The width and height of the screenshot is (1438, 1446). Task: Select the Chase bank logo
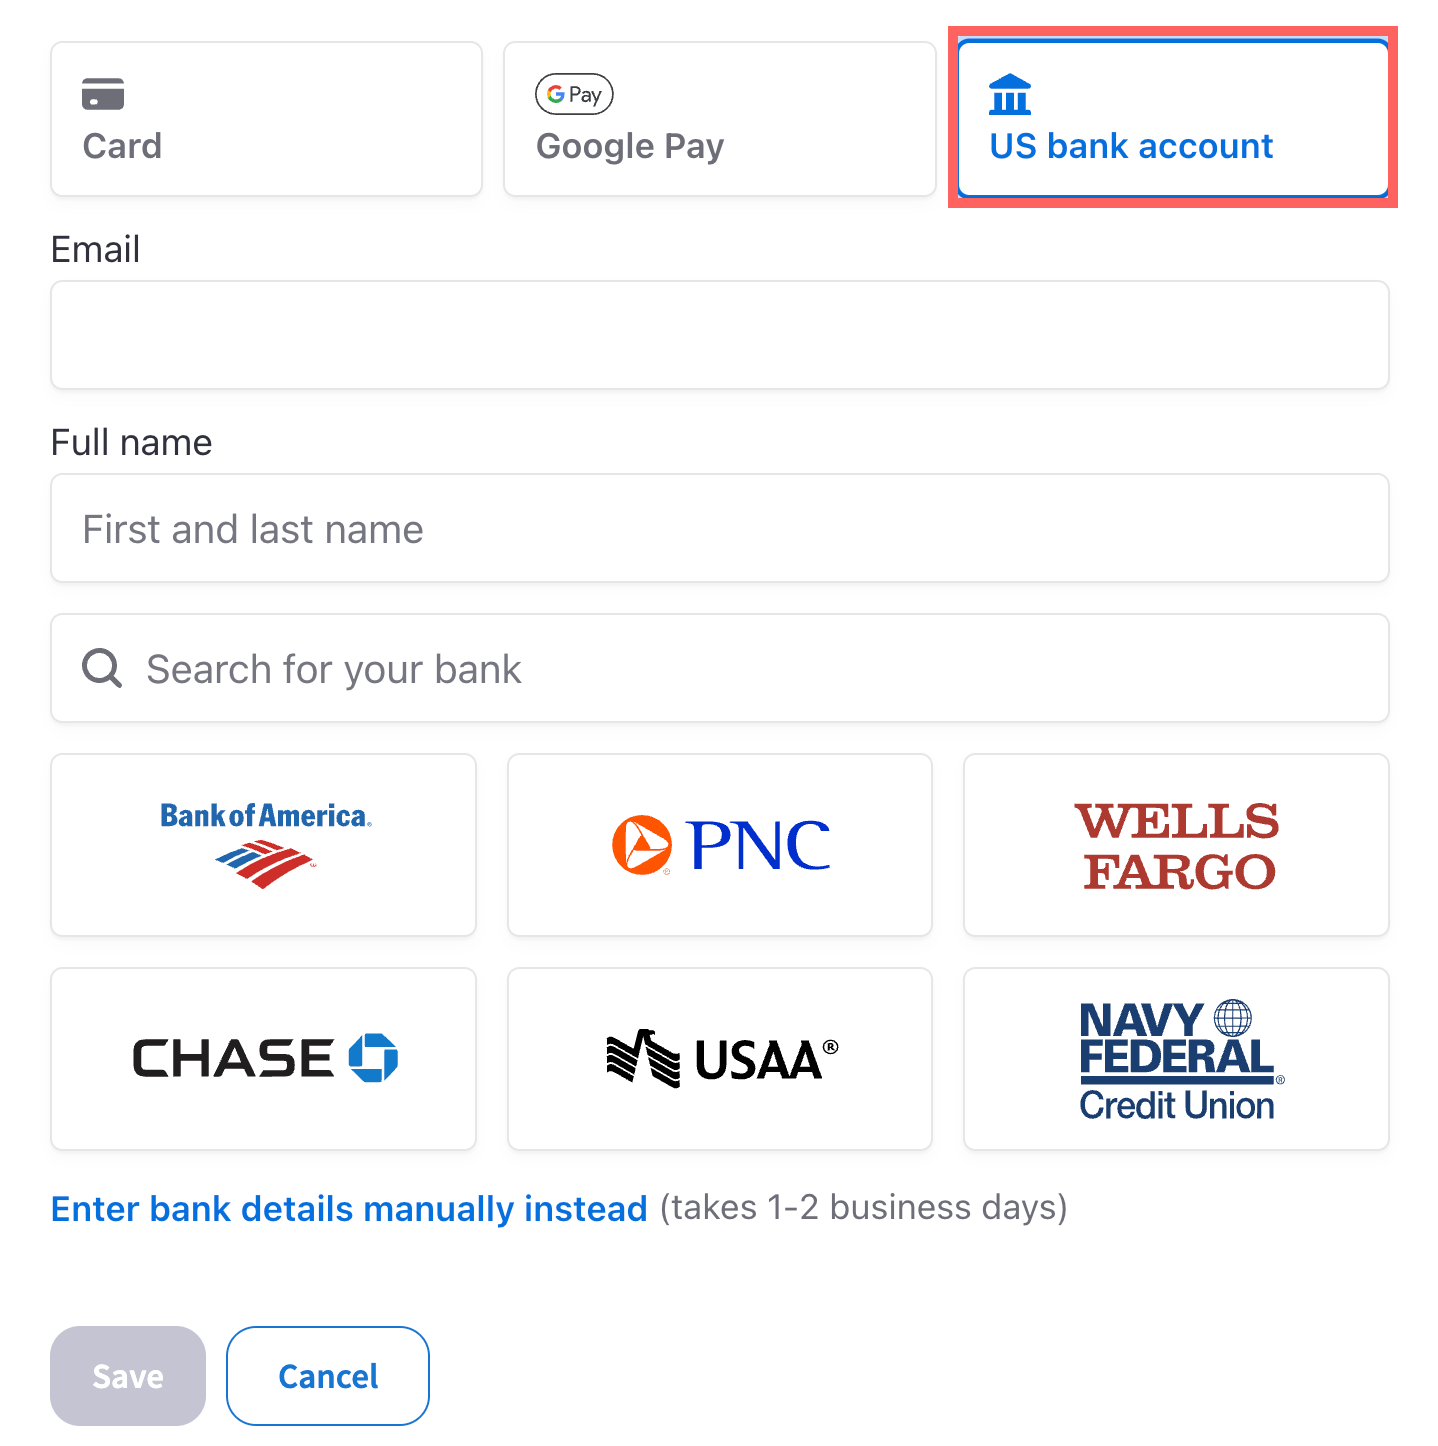264,1059
